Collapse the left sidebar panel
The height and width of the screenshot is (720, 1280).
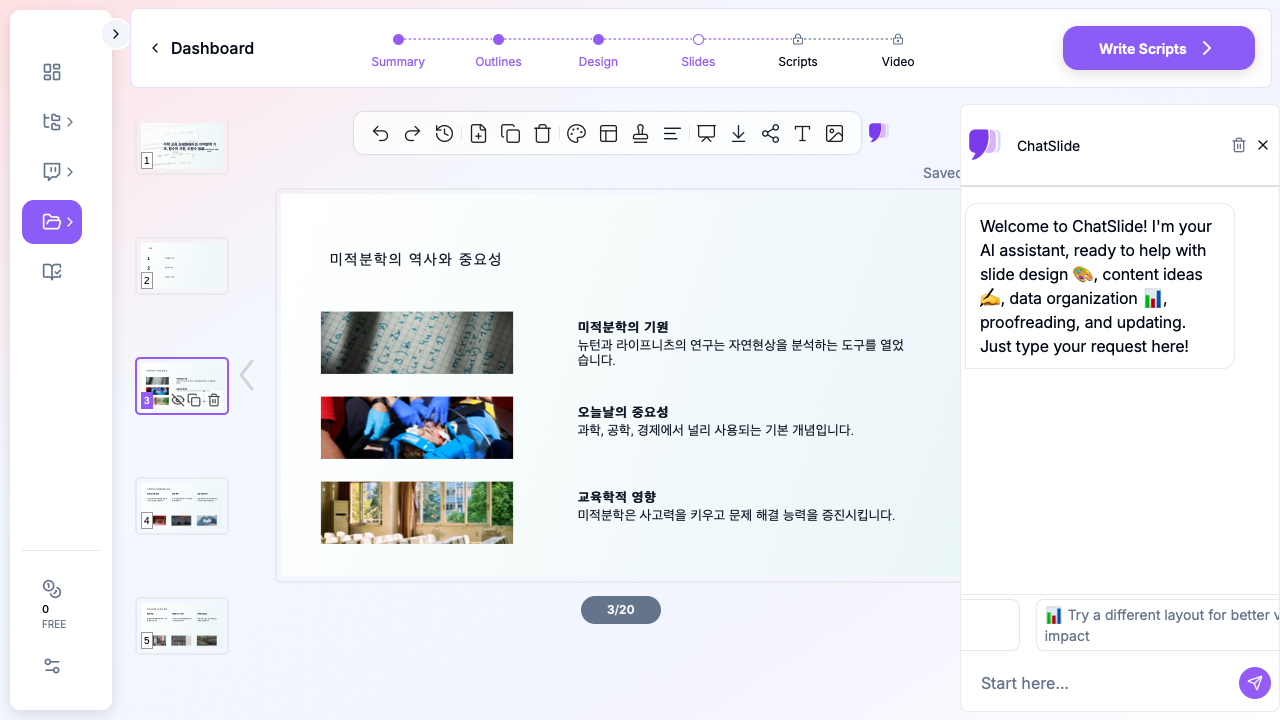coord(115,33)
